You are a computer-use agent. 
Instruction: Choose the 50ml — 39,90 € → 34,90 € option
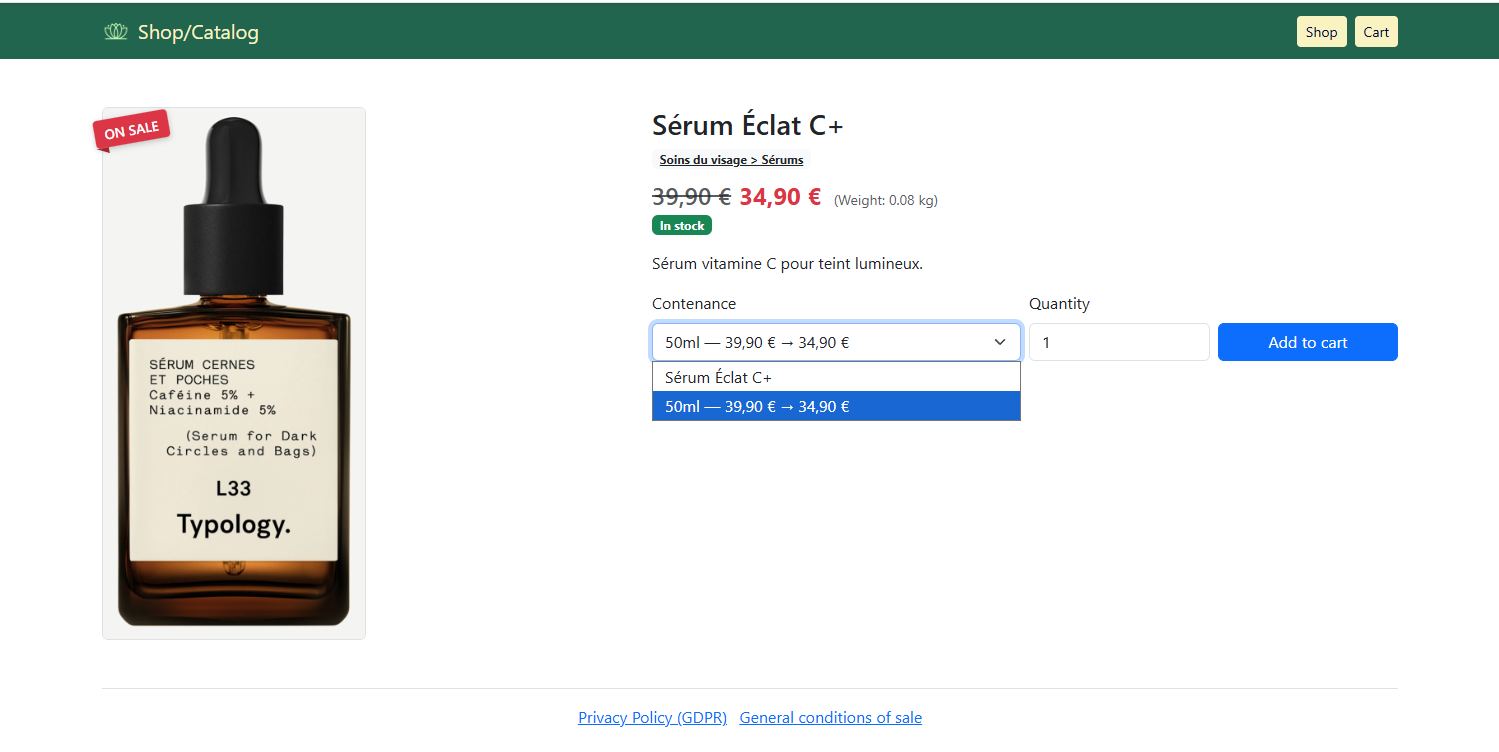[x=836, y=406]
